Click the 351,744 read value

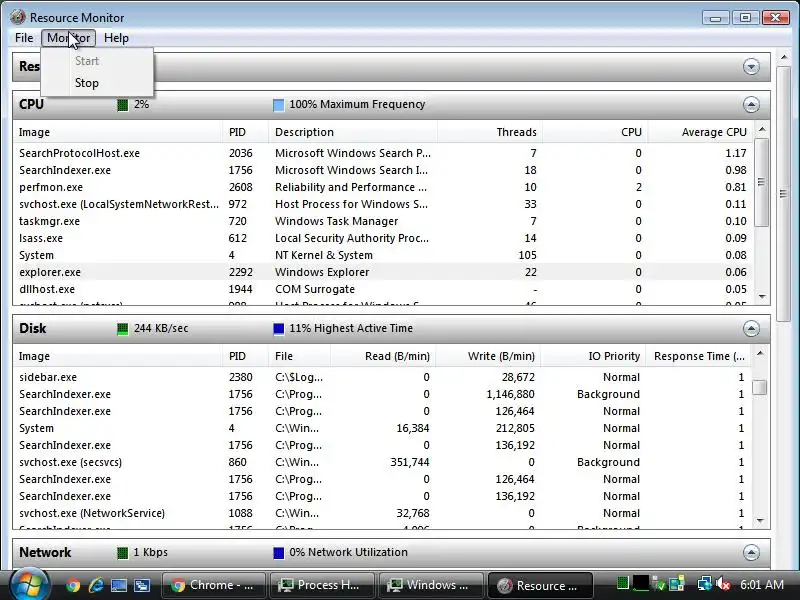[x=410, y=462]
